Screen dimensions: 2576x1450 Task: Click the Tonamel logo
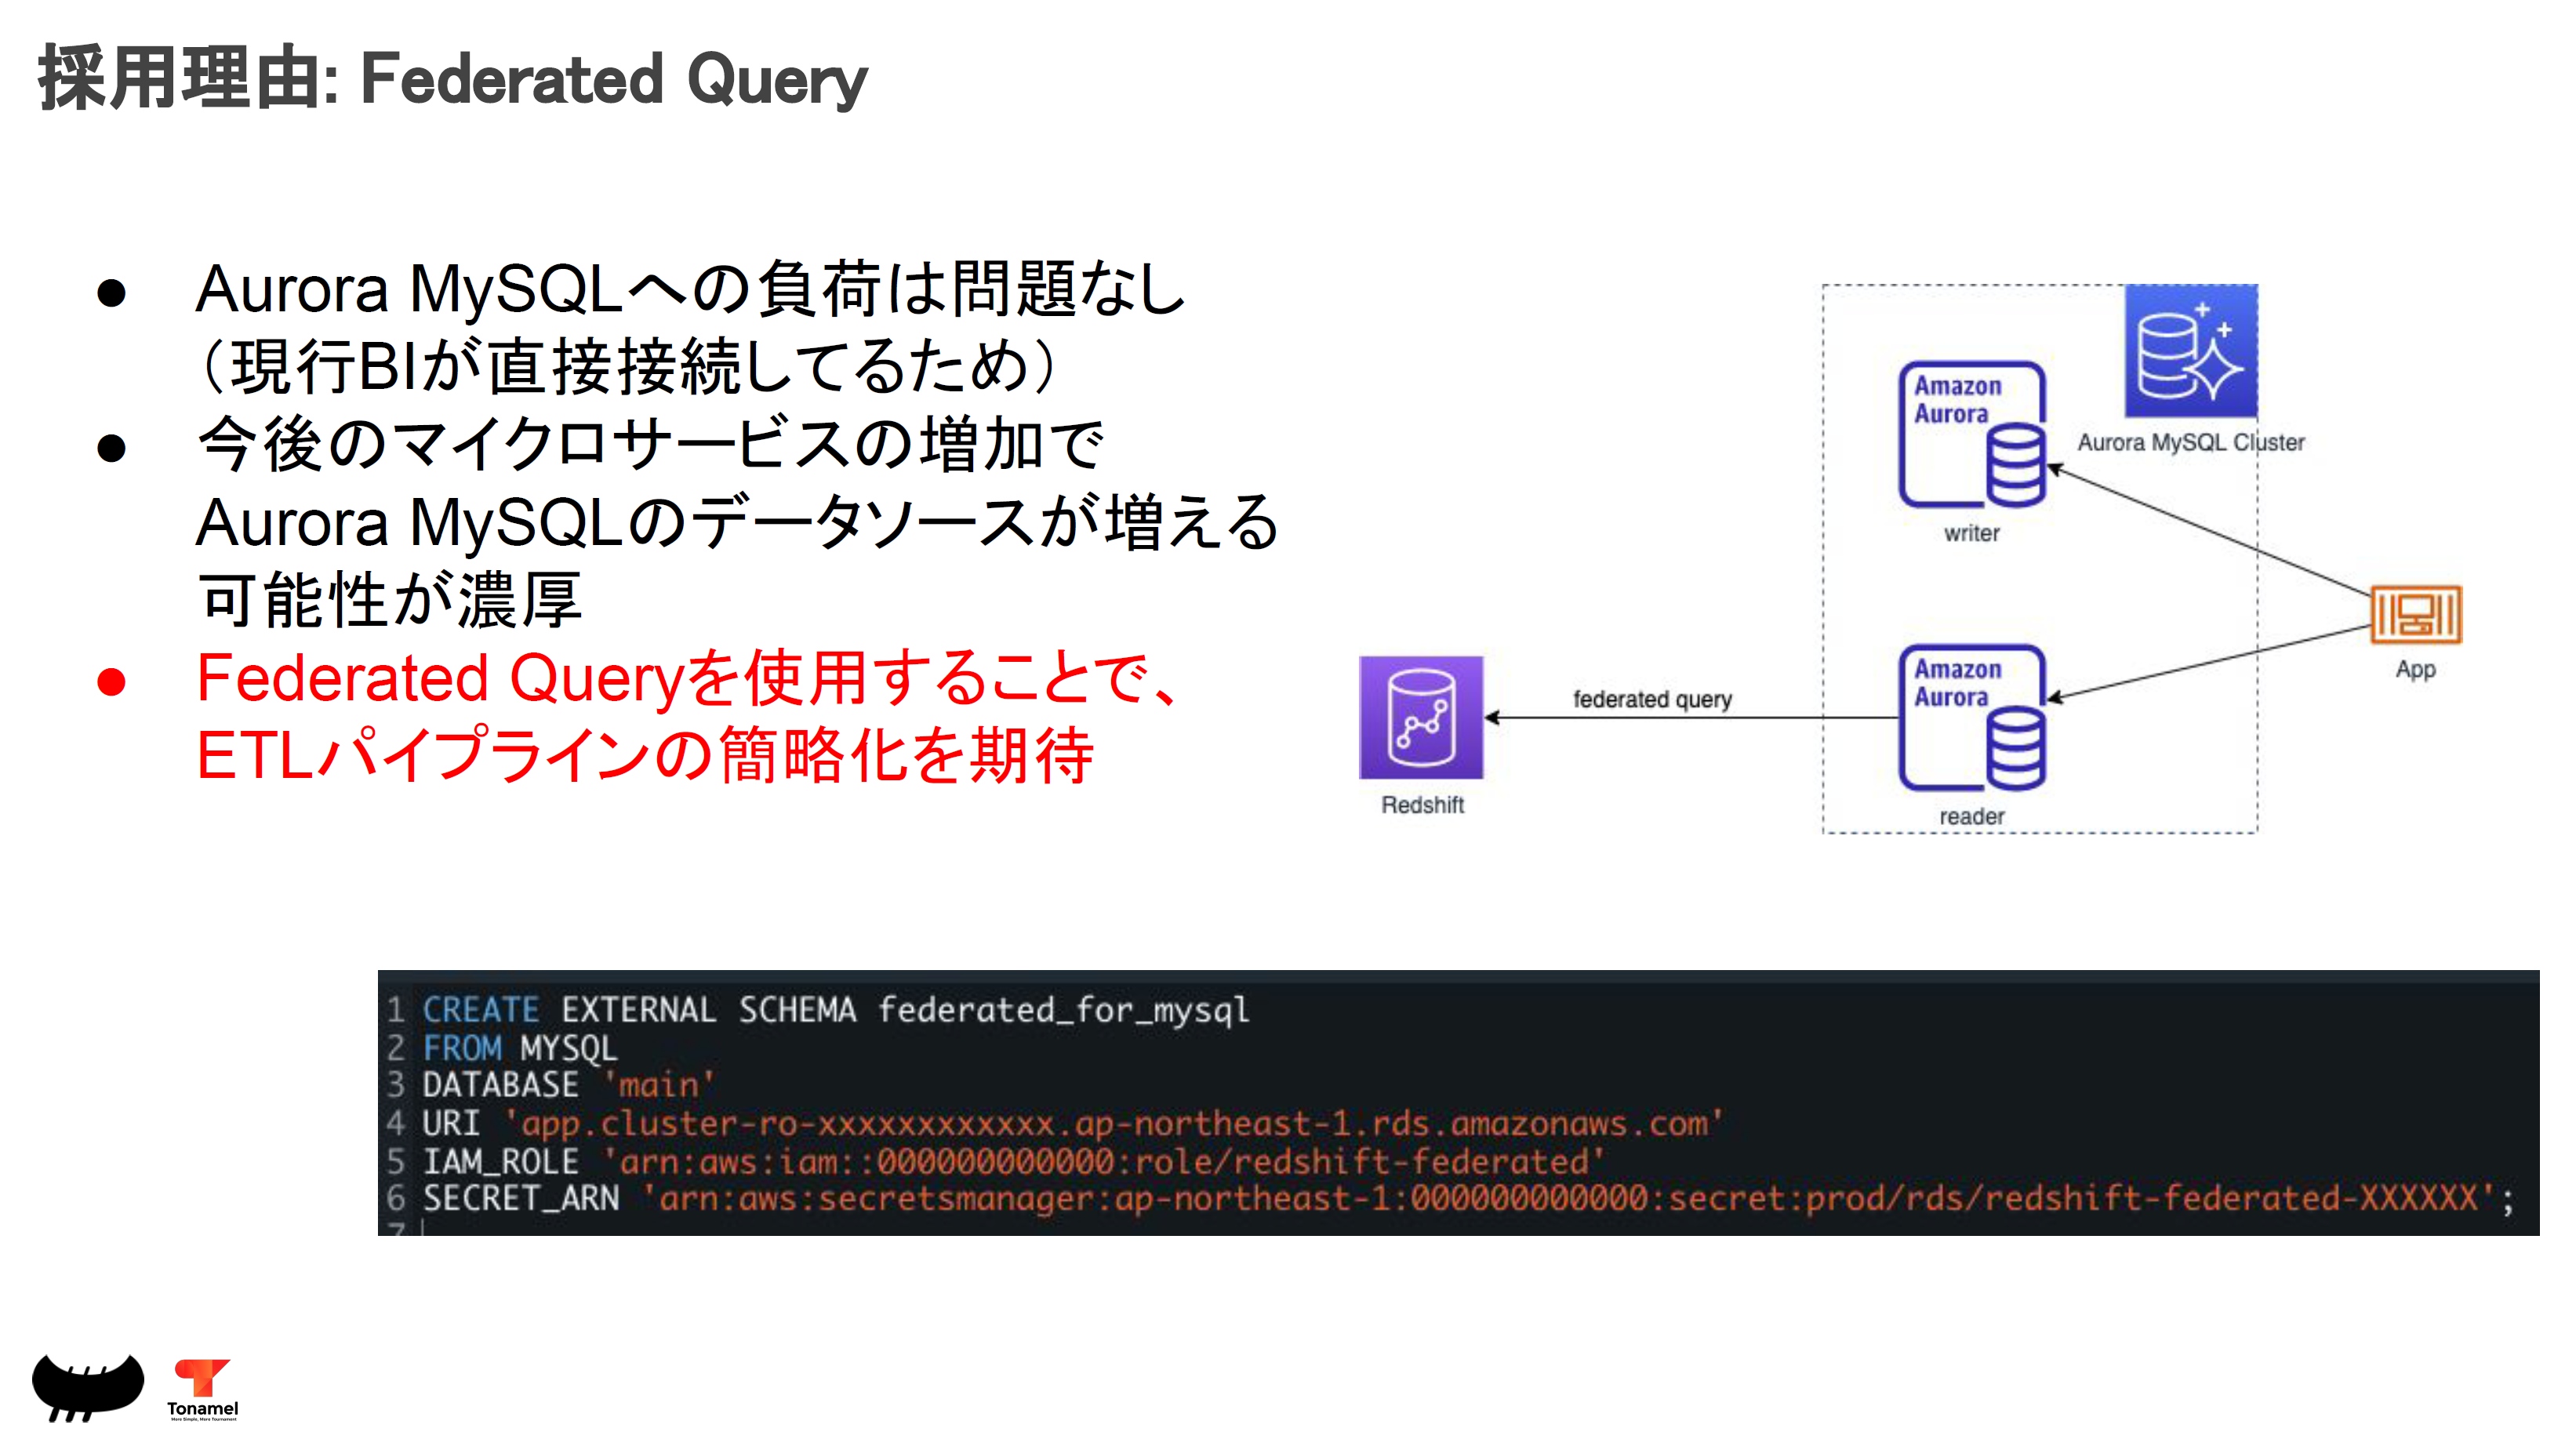coord(202,1388)
